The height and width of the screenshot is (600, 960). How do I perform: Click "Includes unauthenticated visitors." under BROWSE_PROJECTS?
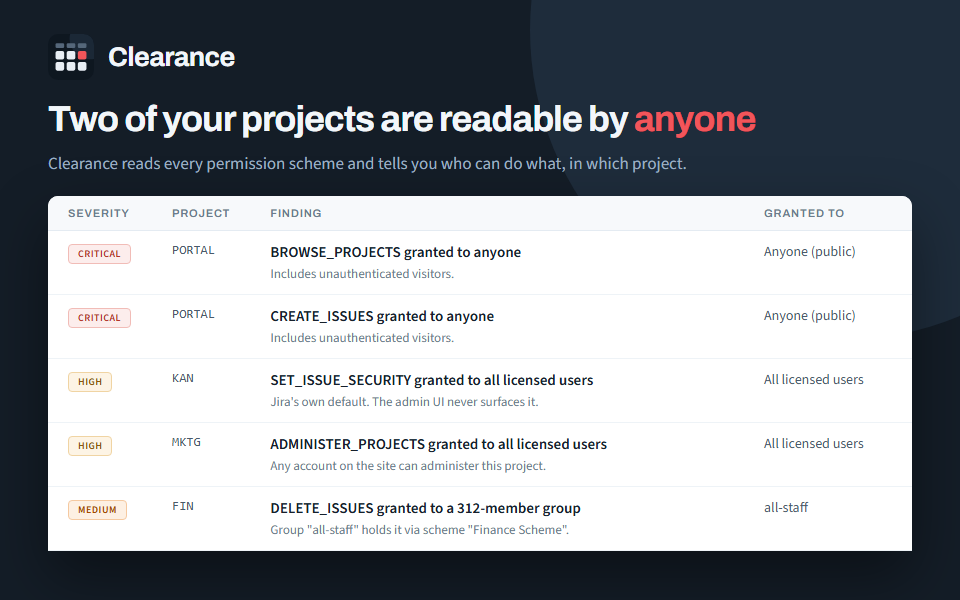[x=362, y=274]
